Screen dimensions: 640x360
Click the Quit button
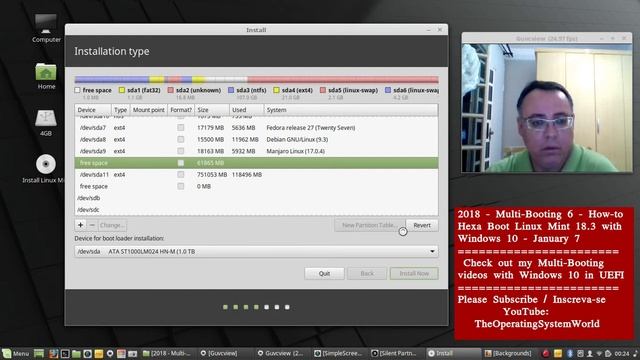click(x=324, y=273)
